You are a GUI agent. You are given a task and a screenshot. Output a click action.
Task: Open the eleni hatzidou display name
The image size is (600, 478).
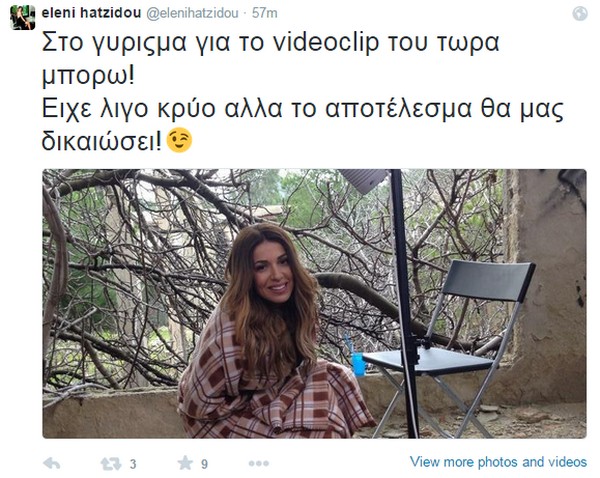91,13
